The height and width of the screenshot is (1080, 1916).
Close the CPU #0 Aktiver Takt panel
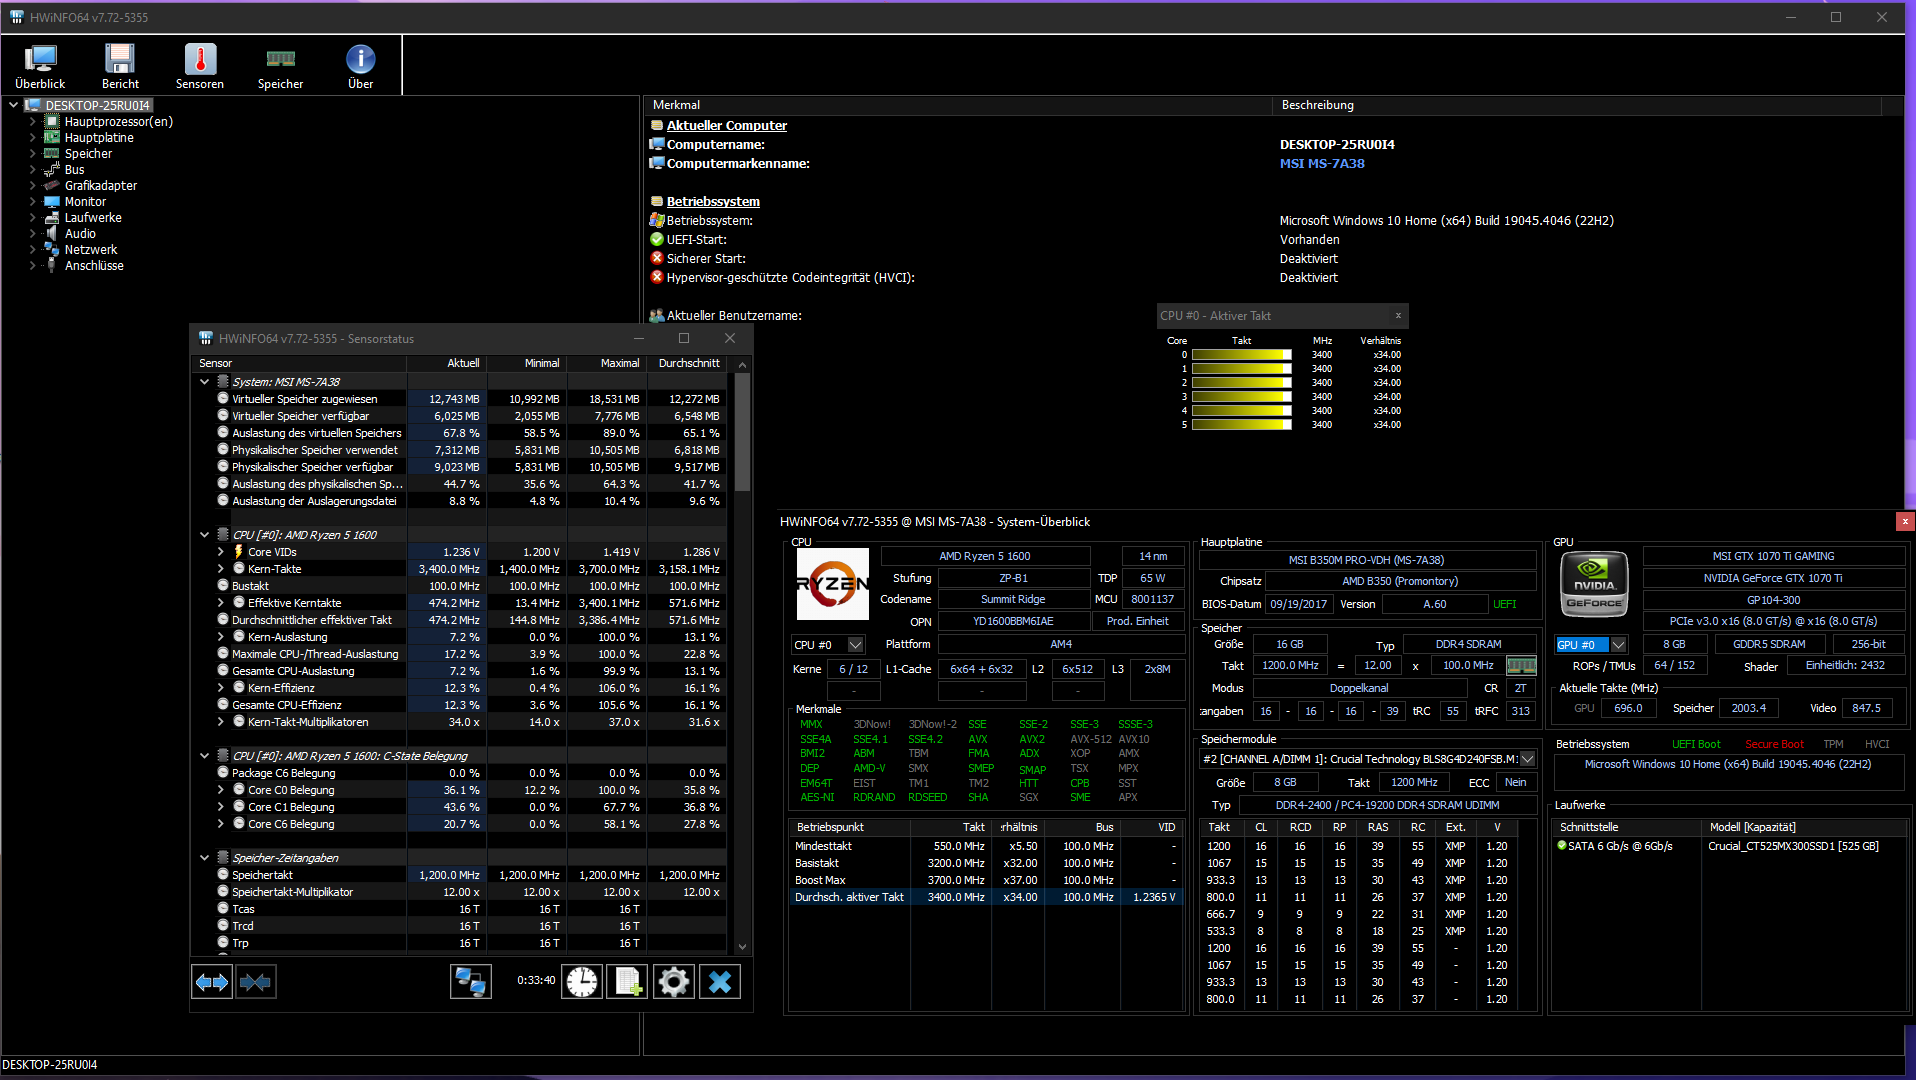[1398, 315]
